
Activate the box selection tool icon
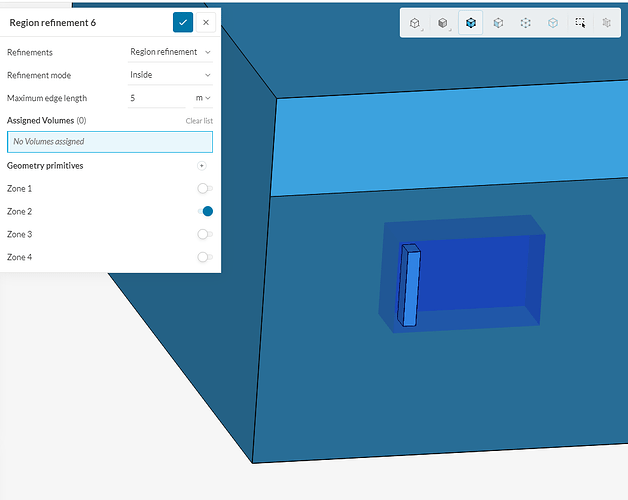coord(580,23)
